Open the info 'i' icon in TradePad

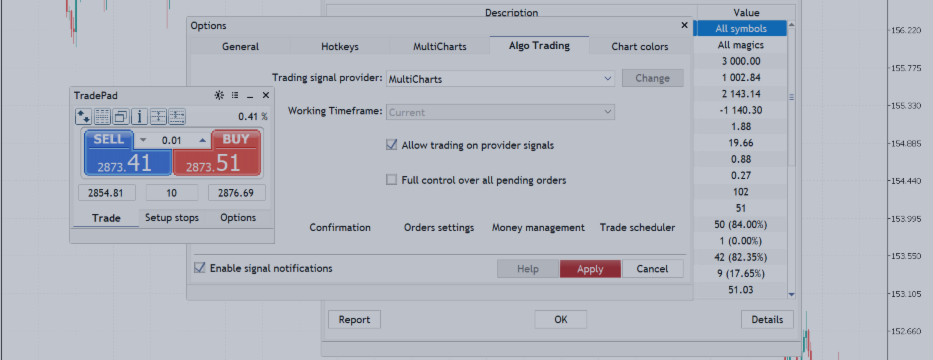139,117
